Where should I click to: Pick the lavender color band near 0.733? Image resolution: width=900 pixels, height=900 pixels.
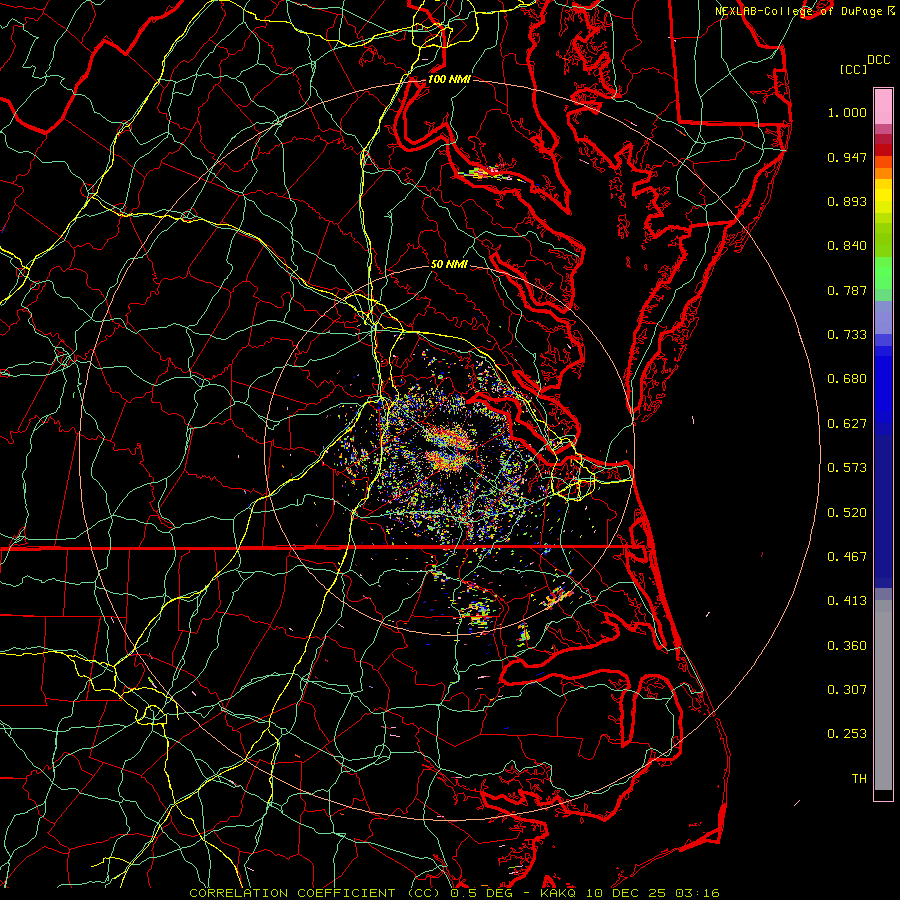click(883, 317)
